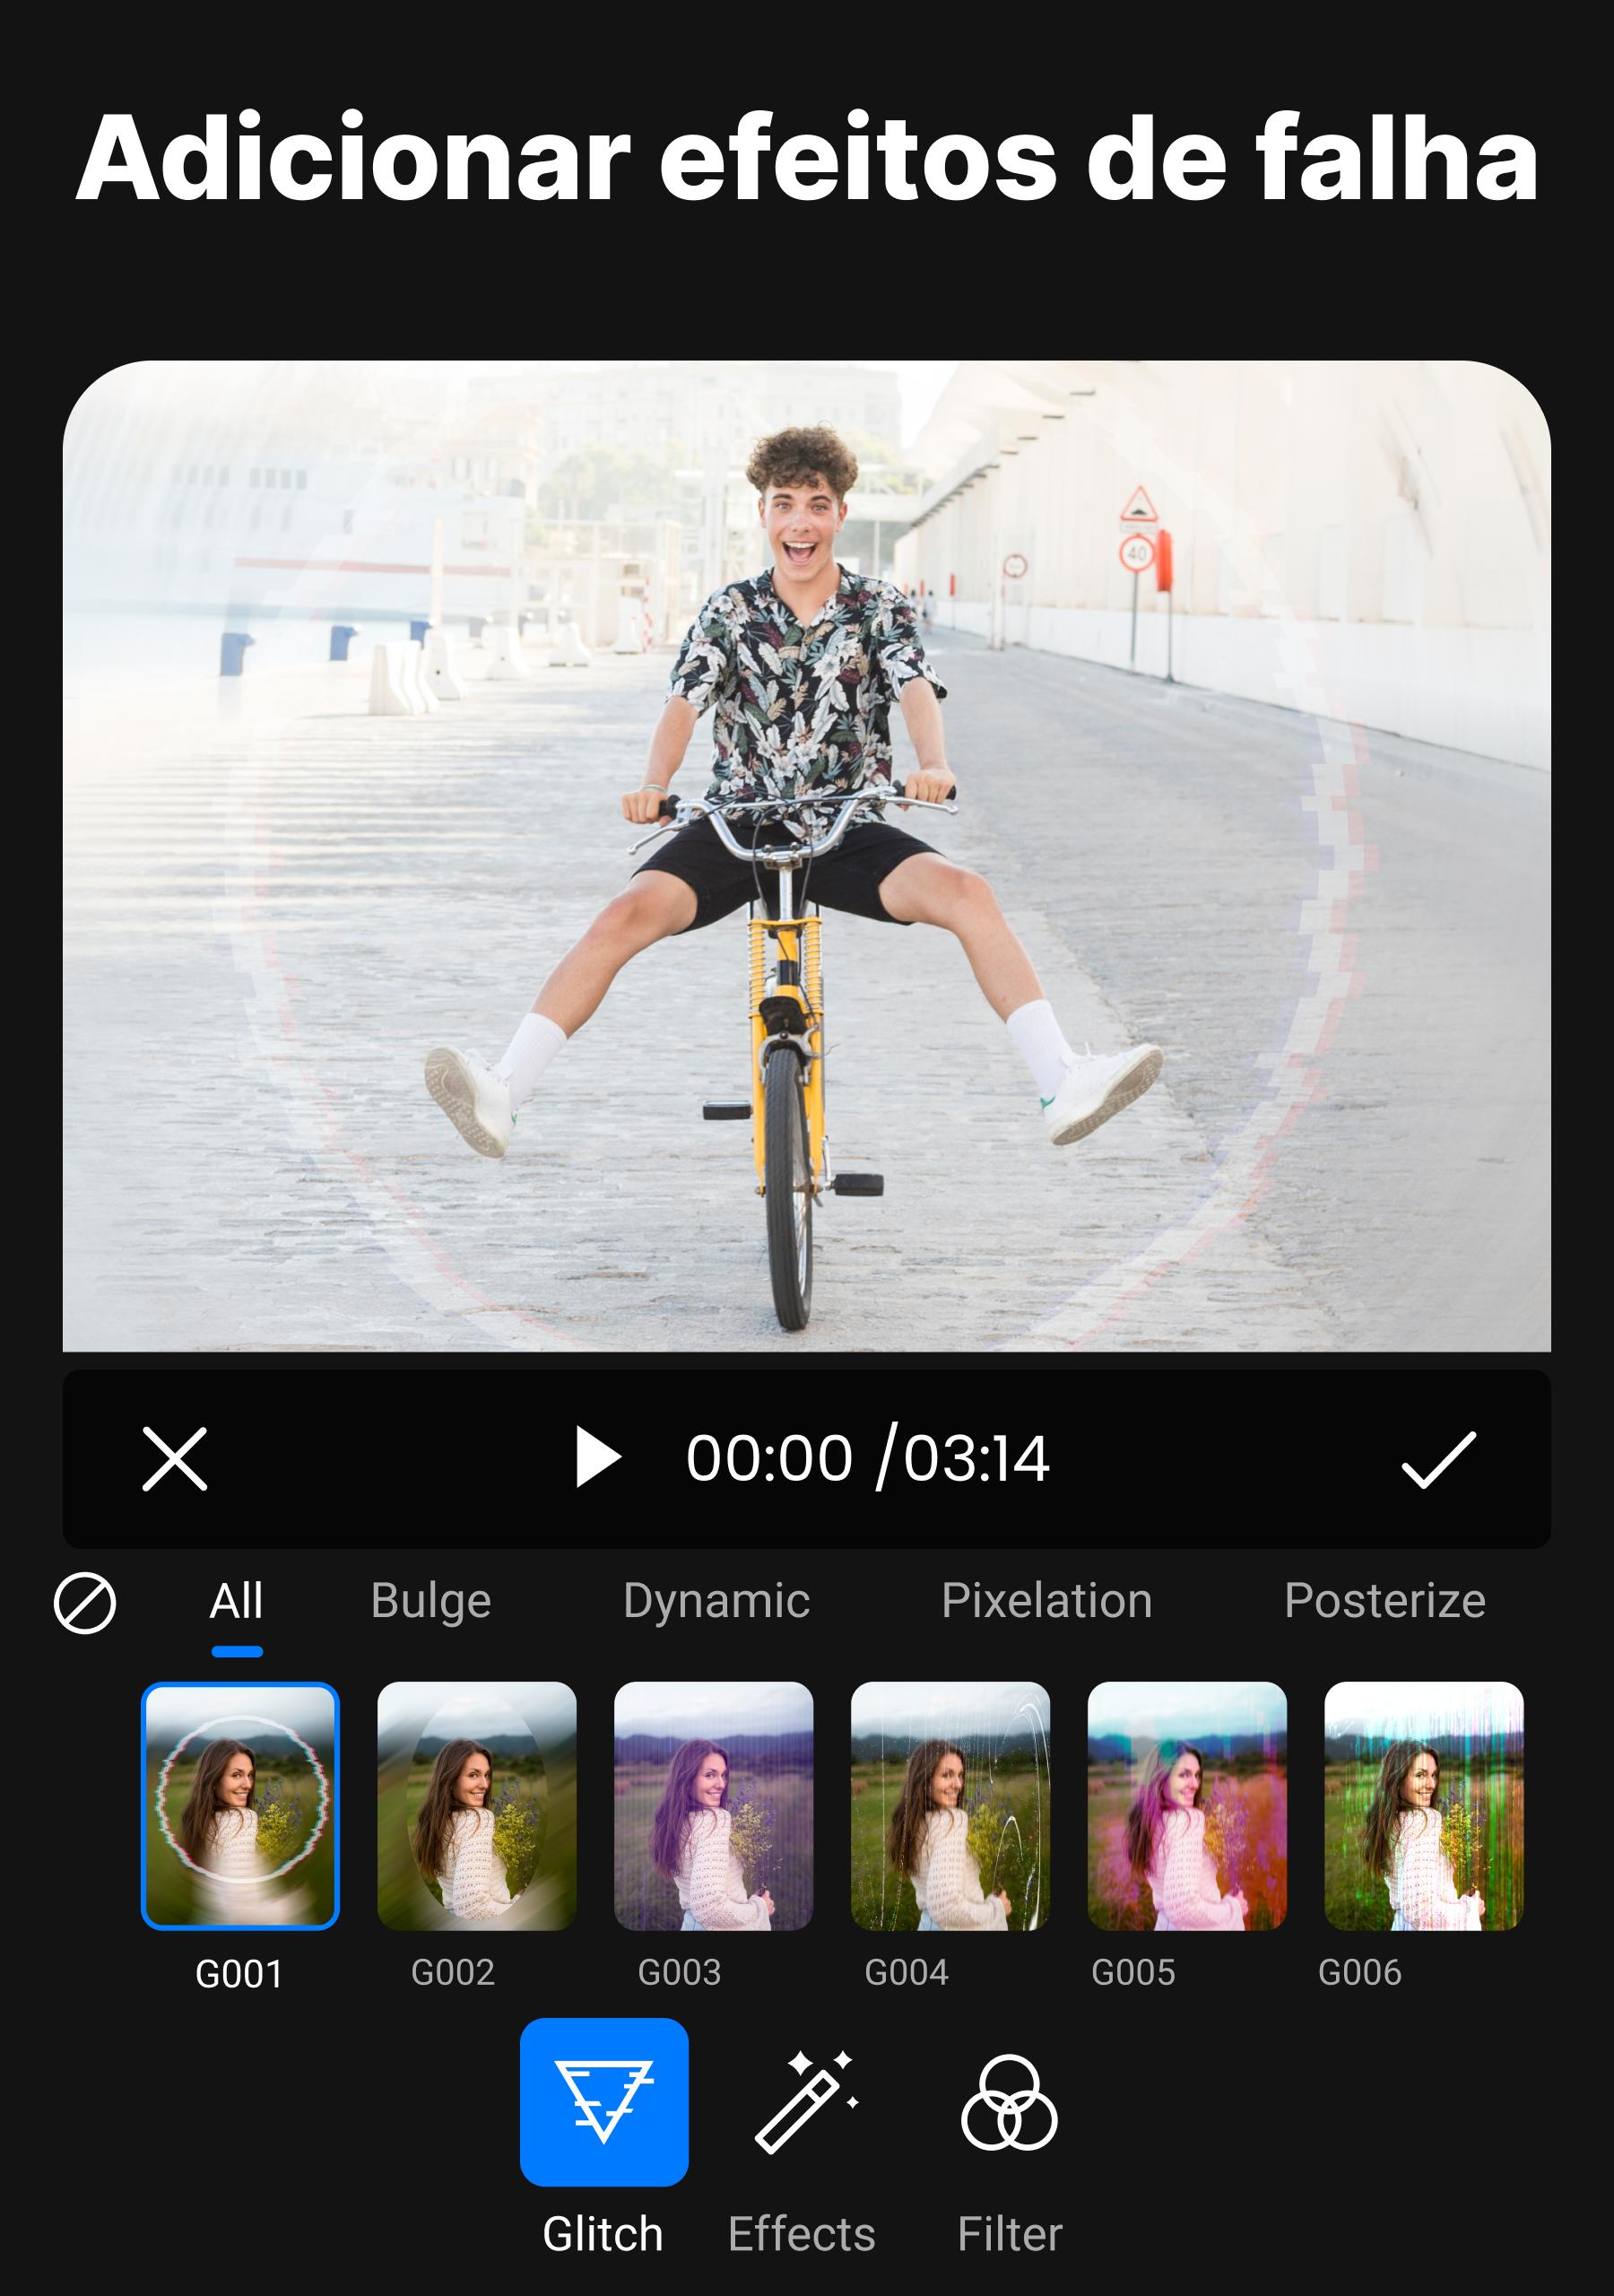The image size is (1614, 2296).
Task: Pick the G005 color glitch thumbnail
Action: tap(1187, 1806)
